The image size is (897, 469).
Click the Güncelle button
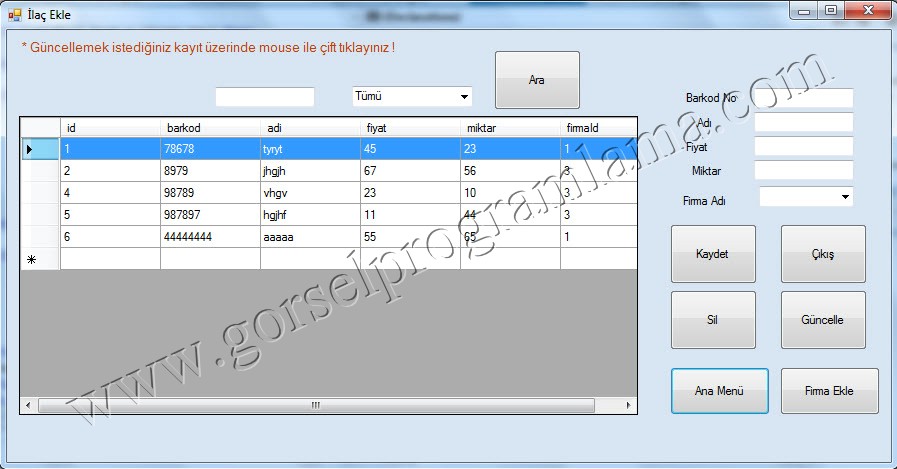coord(823,320)
